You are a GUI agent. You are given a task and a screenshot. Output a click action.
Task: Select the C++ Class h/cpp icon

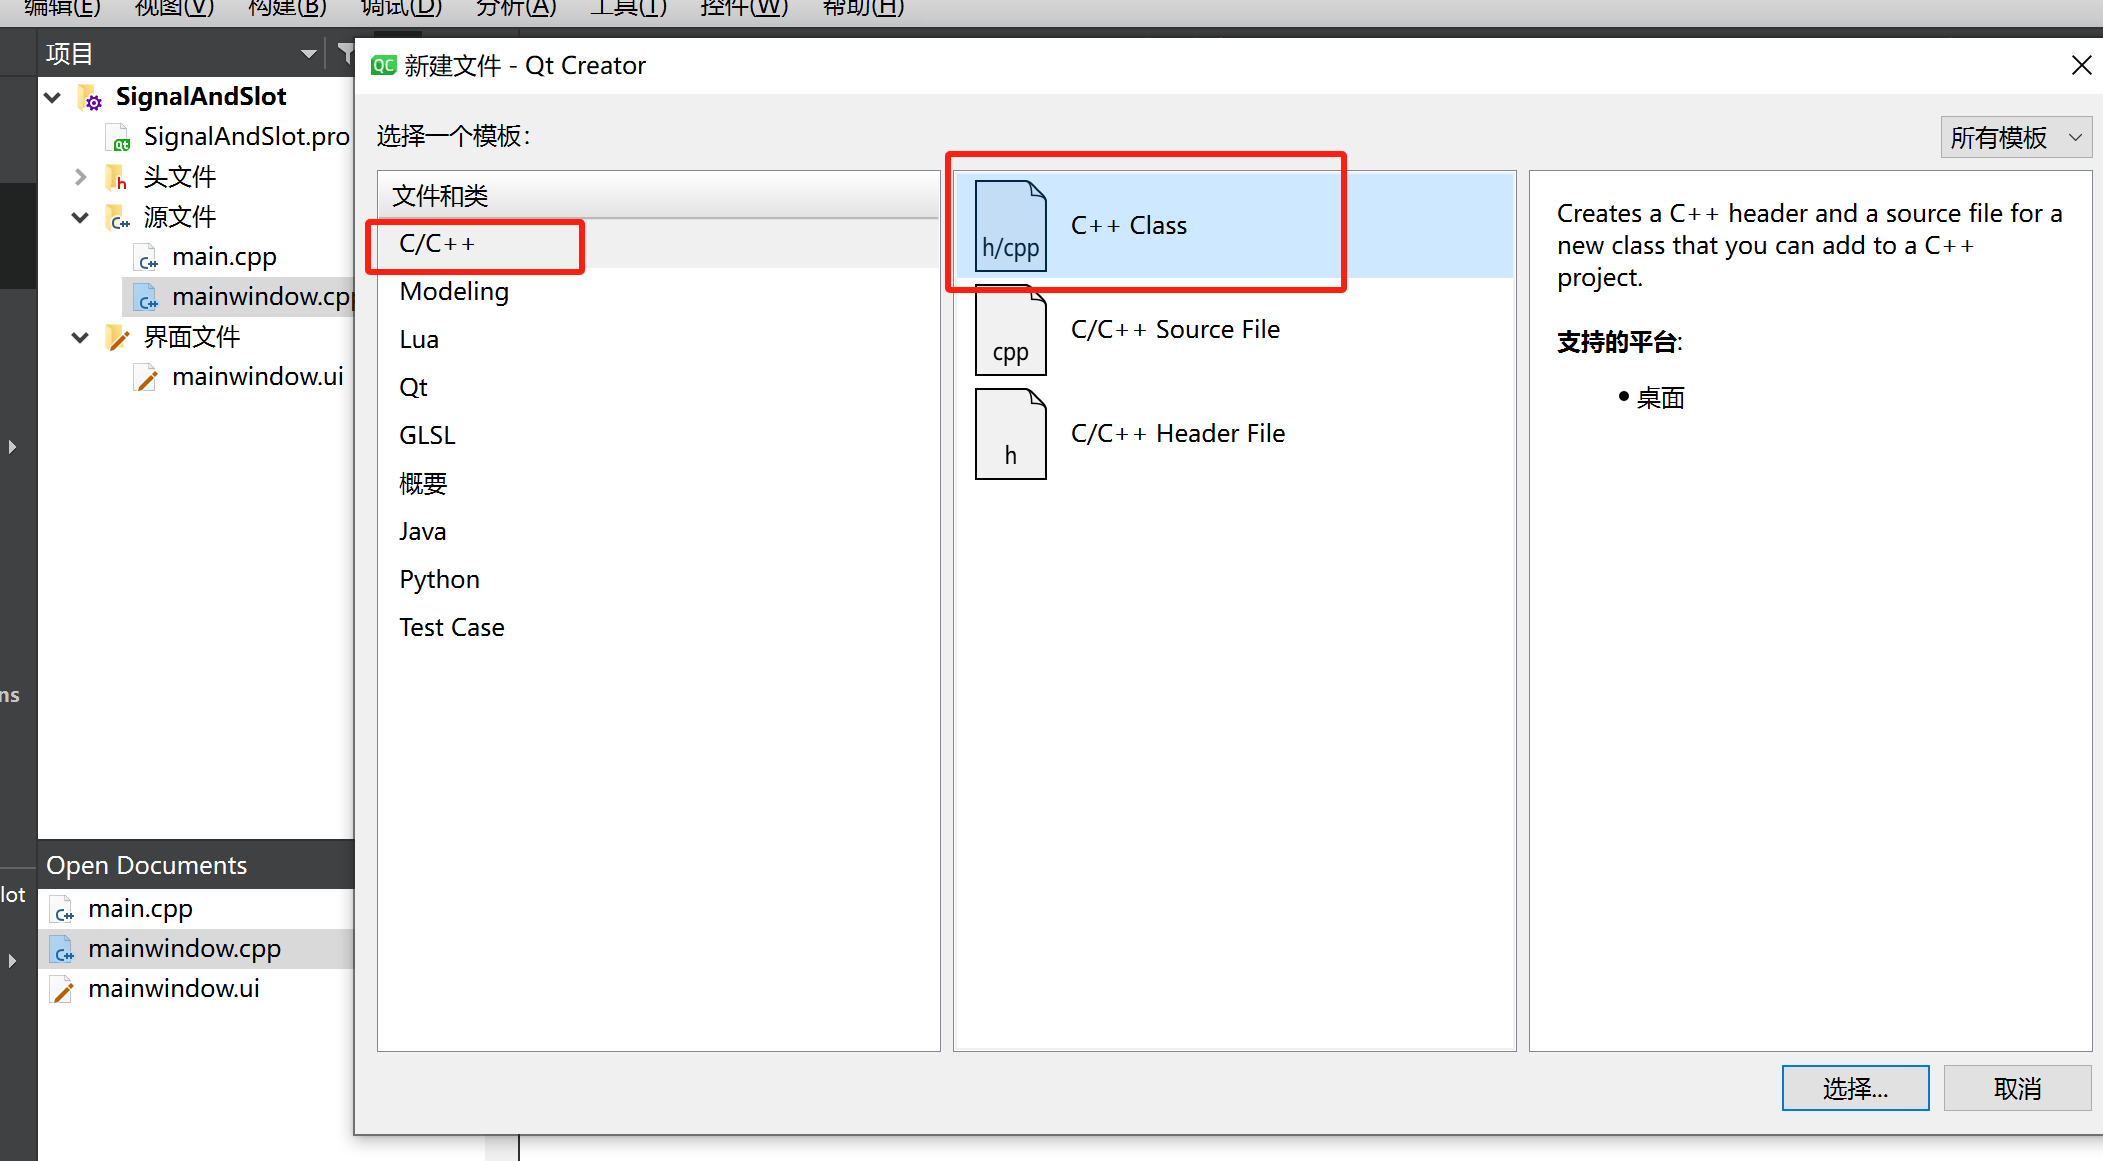click(x=1010, y=226)
